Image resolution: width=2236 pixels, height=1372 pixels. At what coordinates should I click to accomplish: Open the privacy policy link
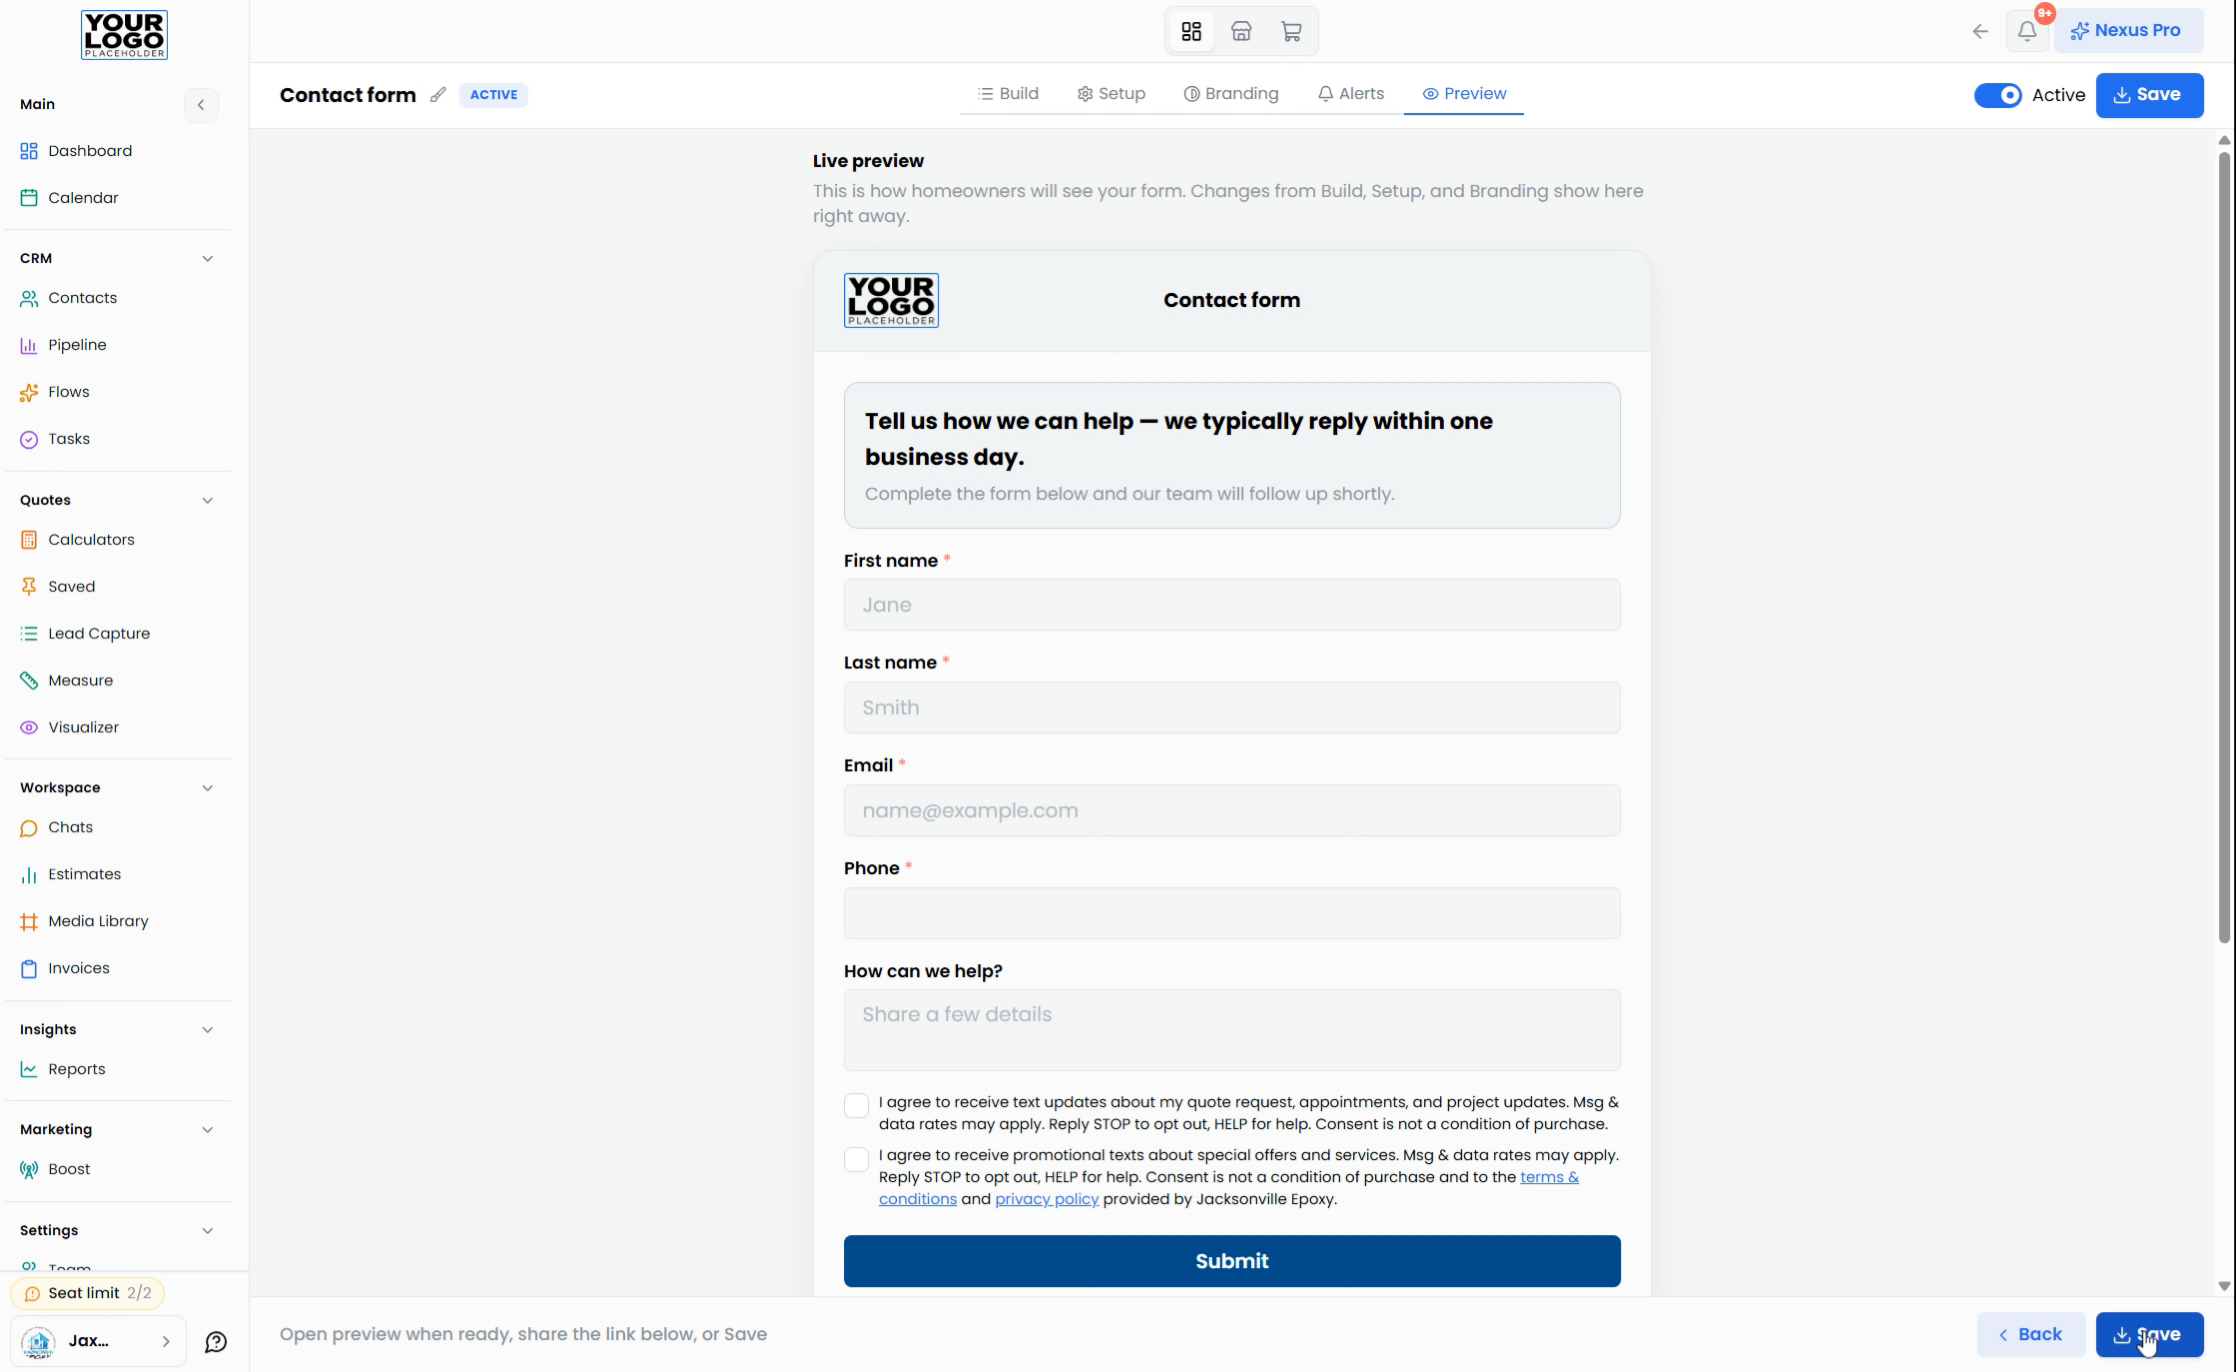pos(1046,1199)
